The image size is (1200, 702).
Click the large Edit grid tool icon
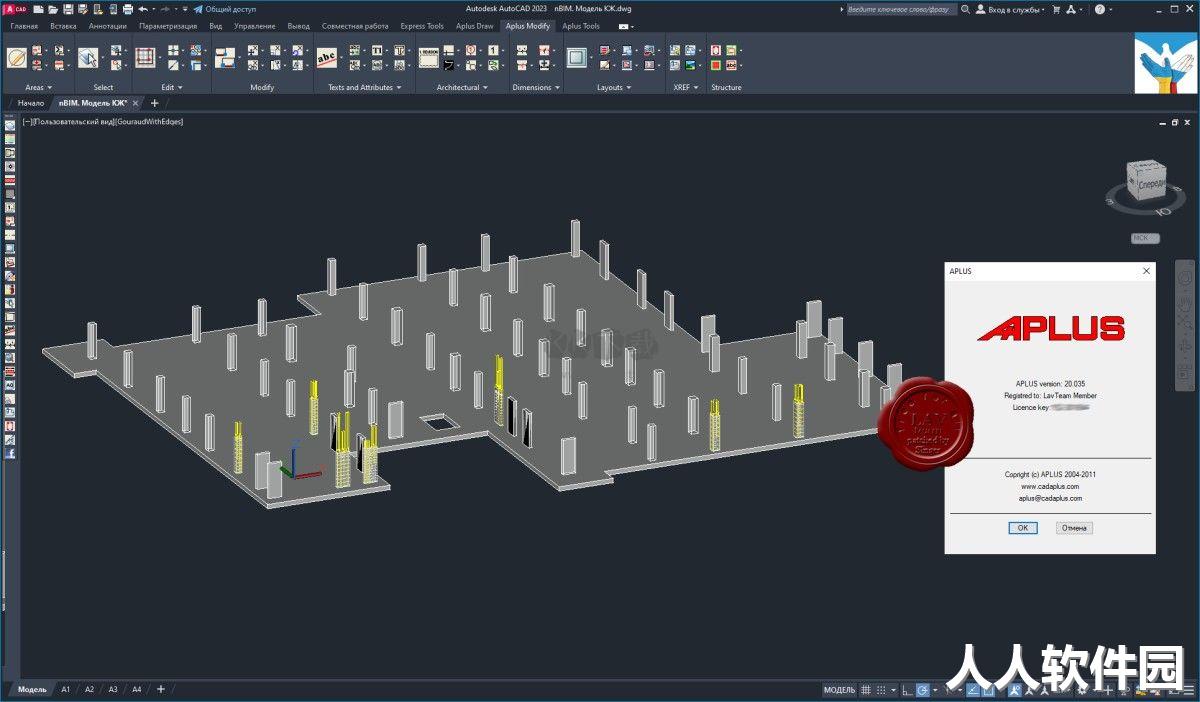coord(145,58)
